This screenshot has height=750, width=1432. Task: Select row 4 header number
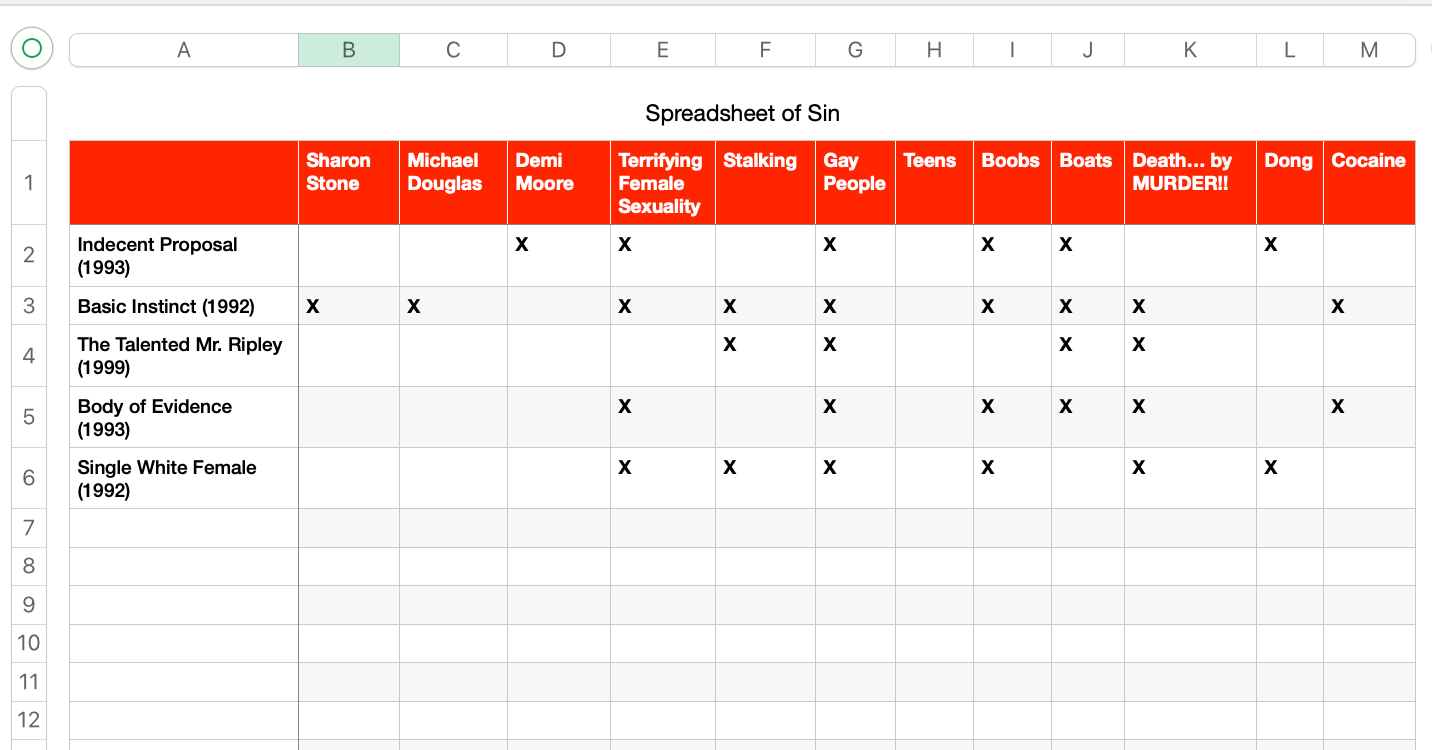click(29, 355)
